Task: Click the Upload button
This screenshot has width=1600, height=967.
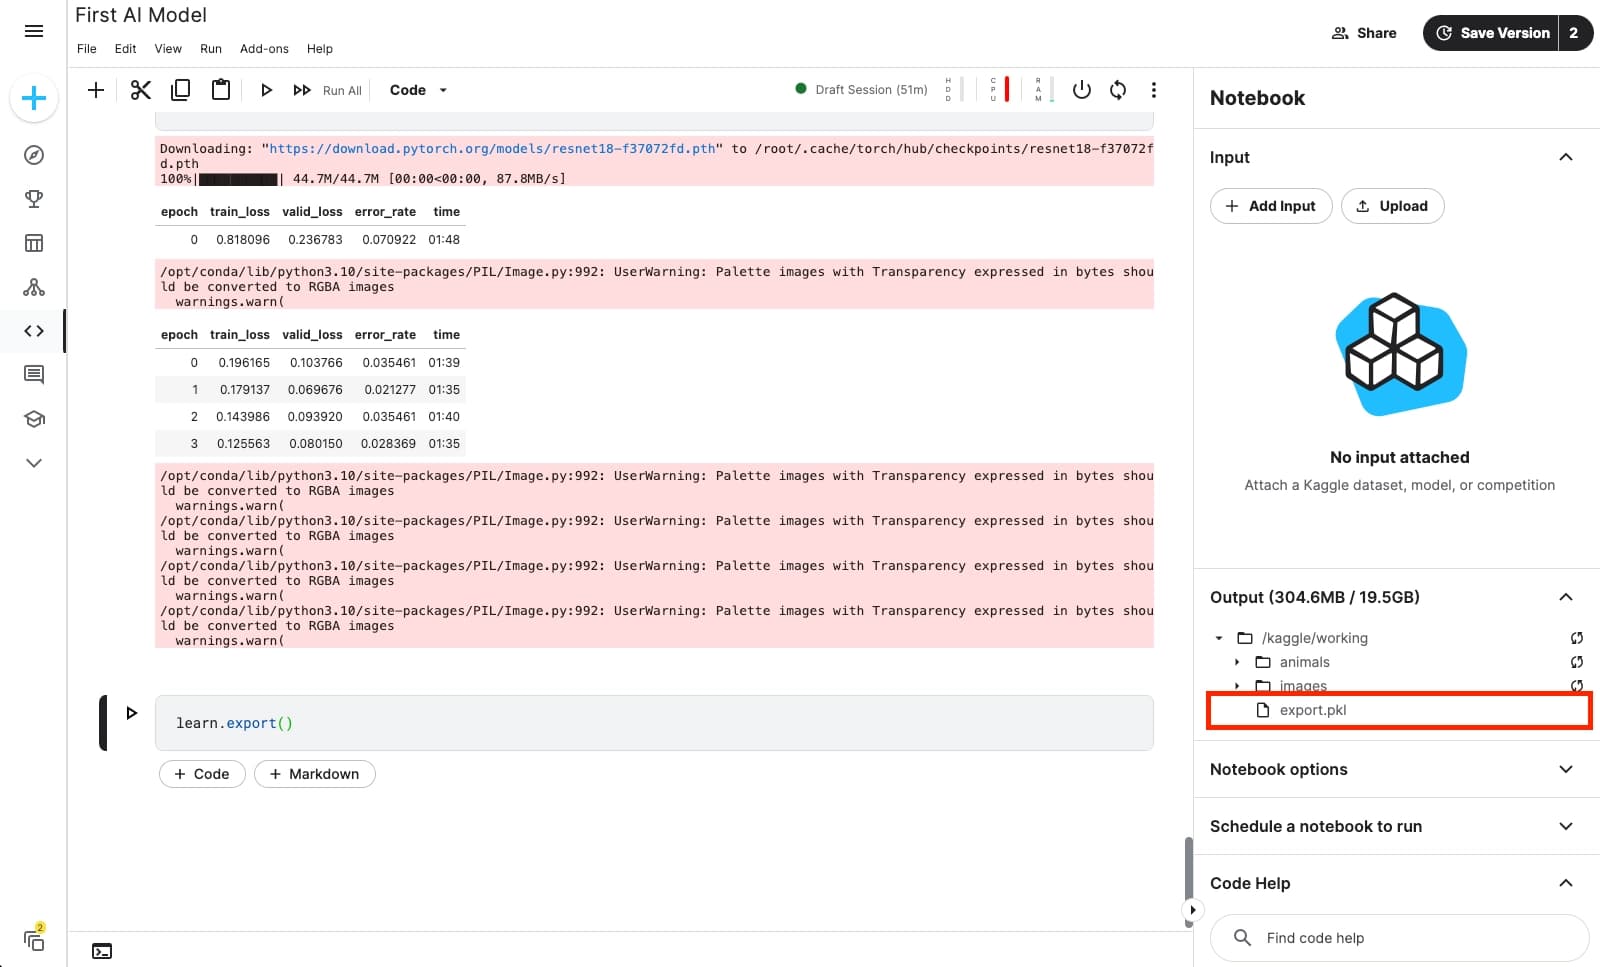Action: coord(1392,206)
